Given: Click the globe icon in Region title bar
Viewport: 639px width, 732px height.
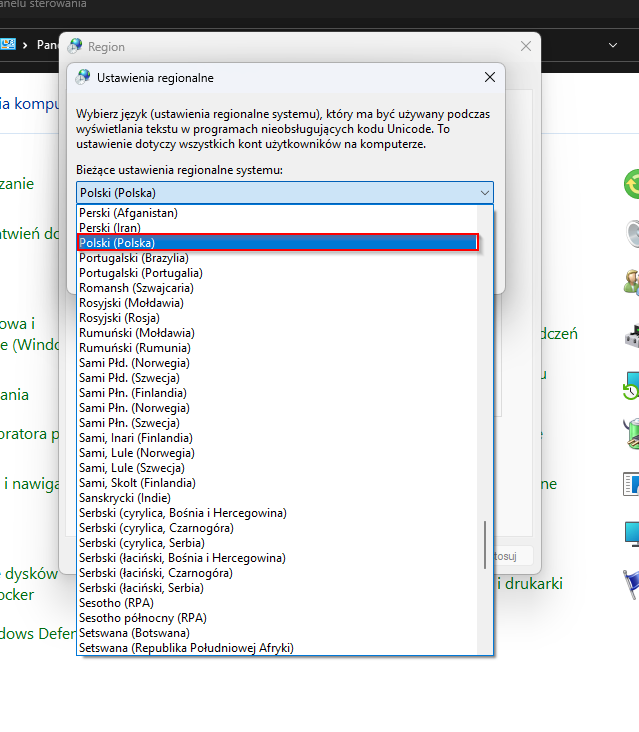Looking at the screenshot, I should (75, 47).
